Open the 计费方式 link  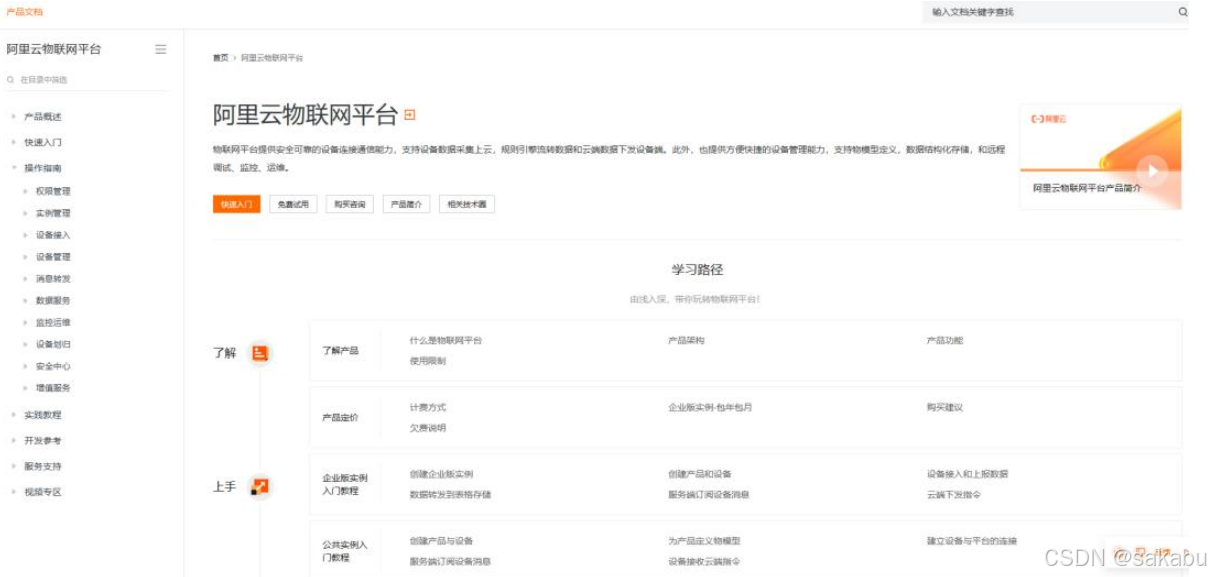(x=428, y=408)
